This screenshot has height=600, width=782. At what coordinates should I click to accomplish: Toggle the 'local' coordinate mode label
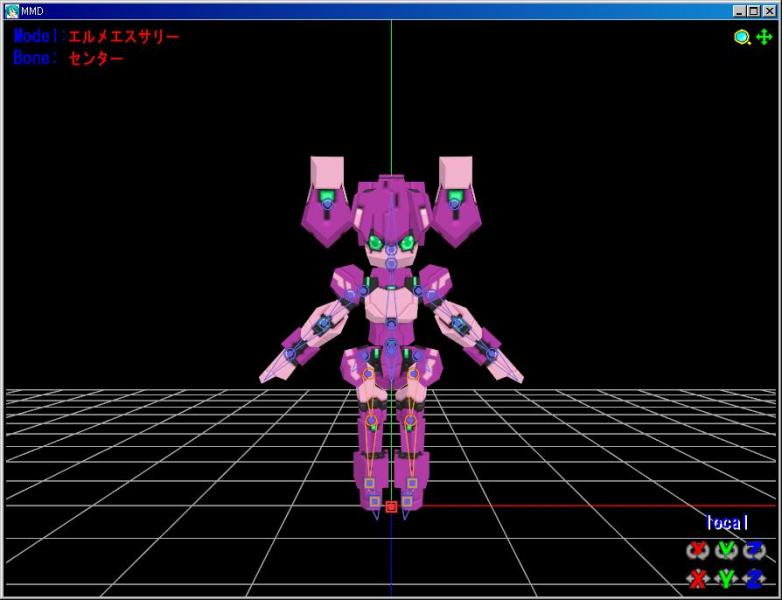pyautogui.click(x=727, y=522)
